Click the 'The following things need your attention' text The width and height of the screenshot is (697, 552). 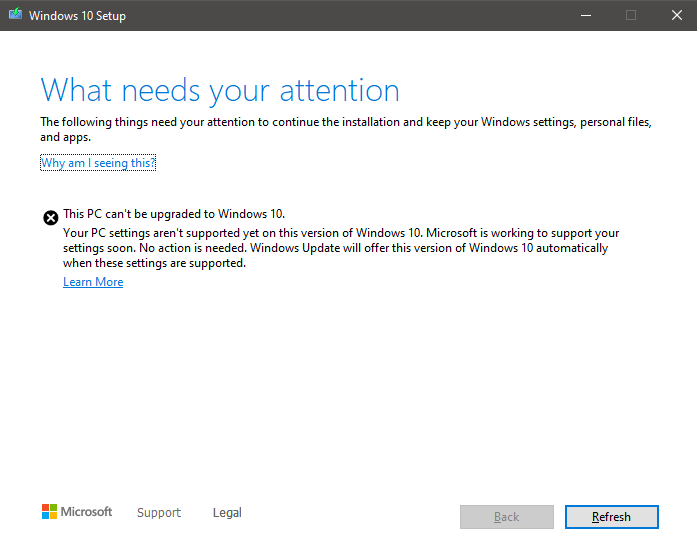[346, 129]
